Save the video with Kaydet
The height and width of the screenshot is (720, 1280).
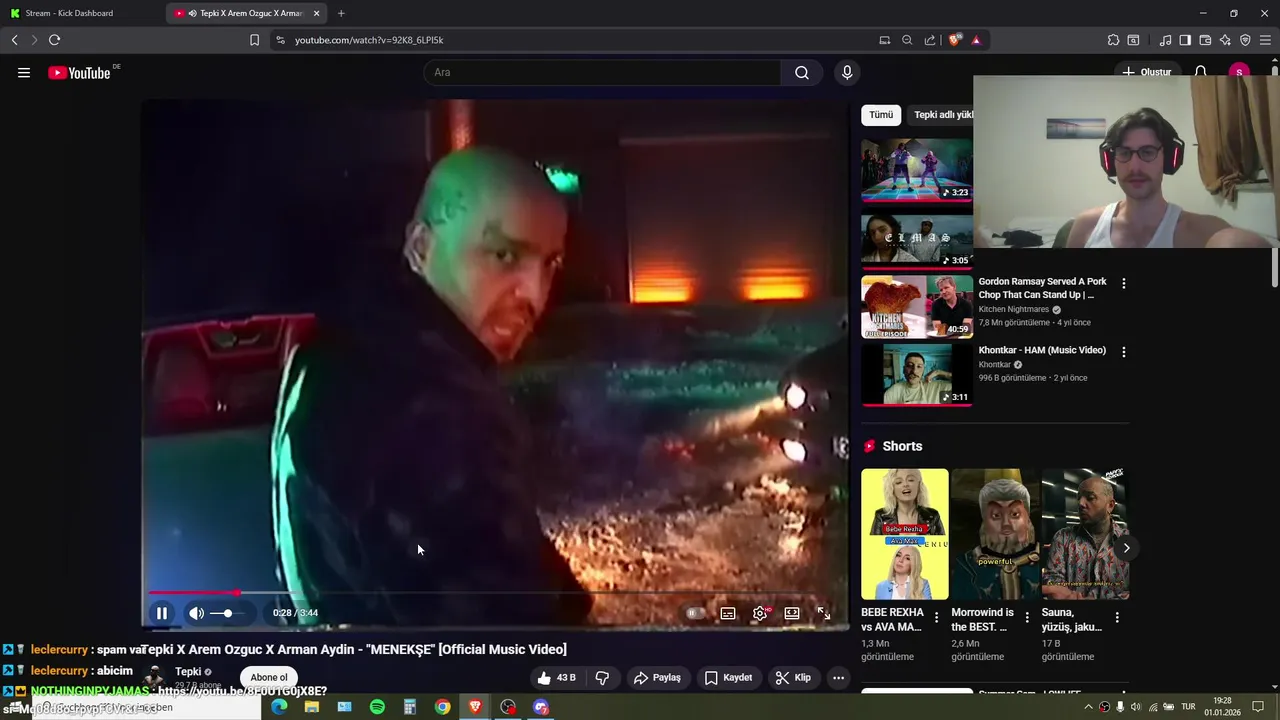(x=728, y=678)
